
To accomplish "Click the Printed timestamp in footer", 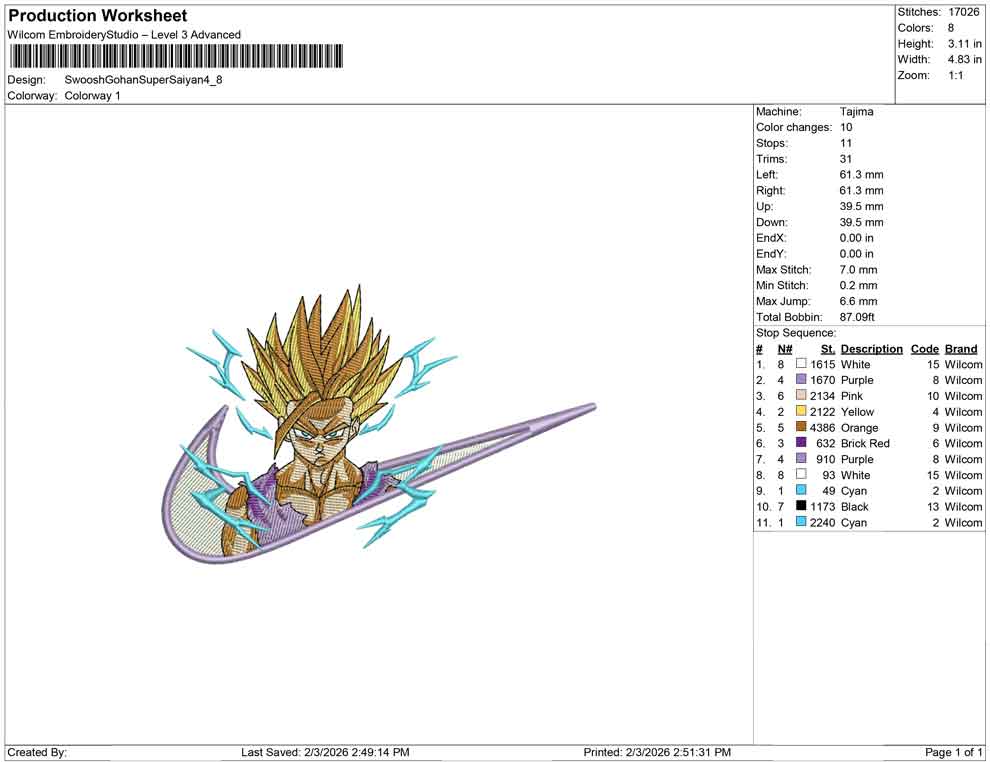I will (x=657, y=752).
